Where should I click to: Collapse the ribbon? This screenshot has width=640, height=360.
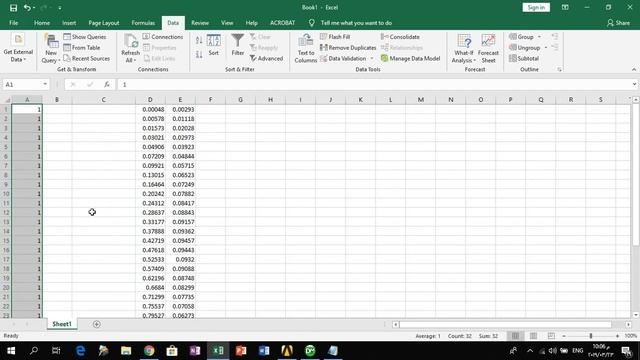pos(634,69)
